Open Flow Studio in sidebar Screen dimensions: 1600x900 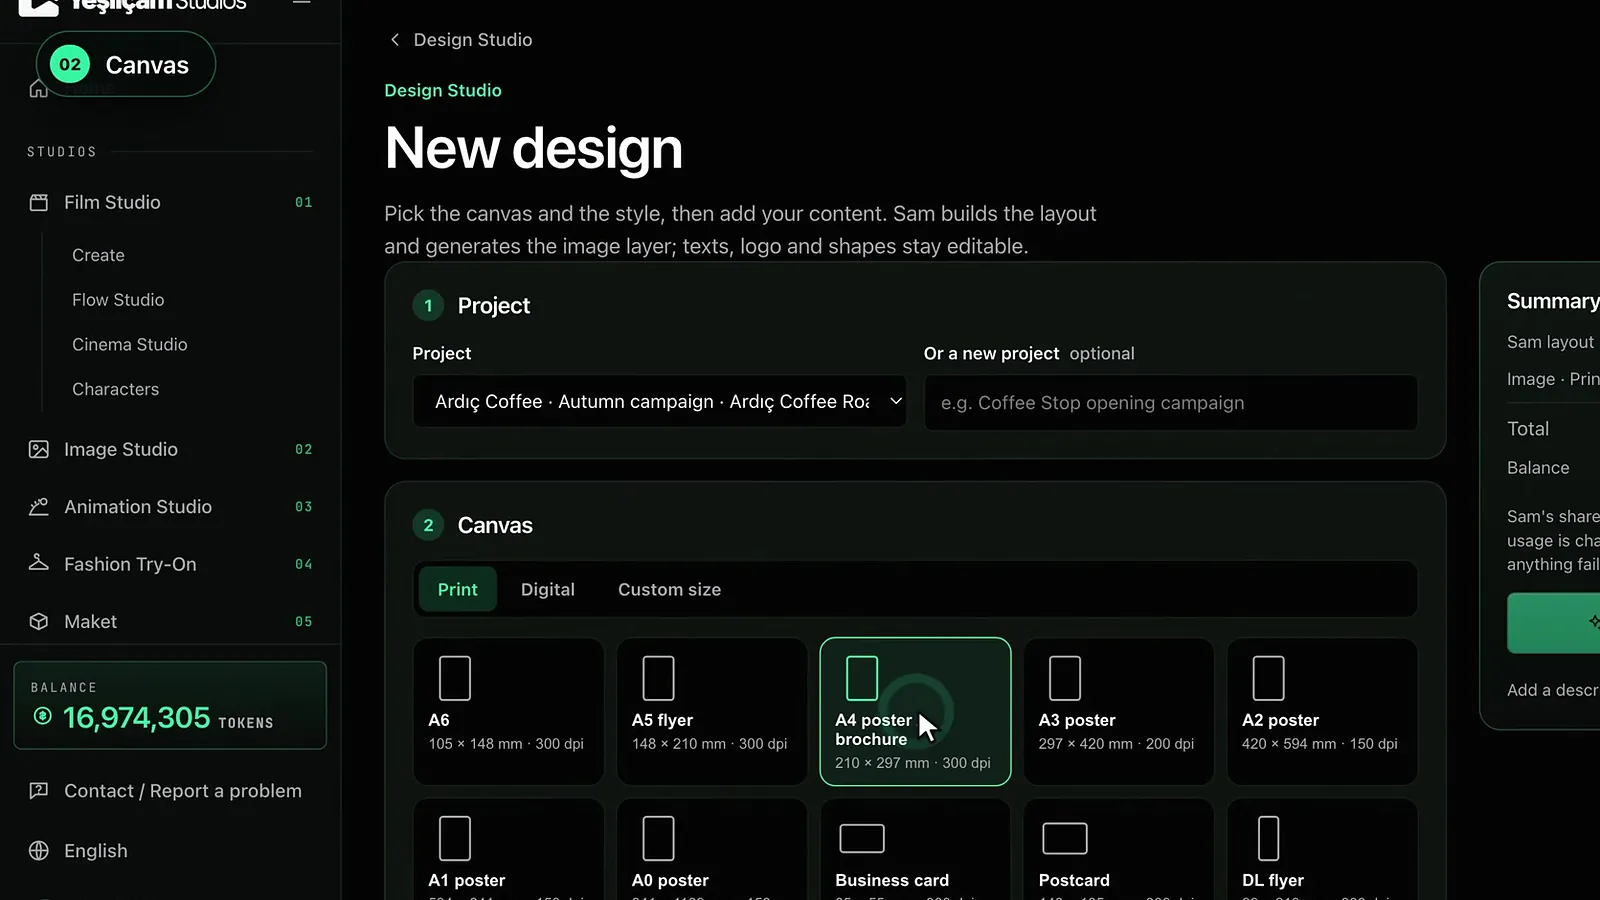[x=118, y=300]
